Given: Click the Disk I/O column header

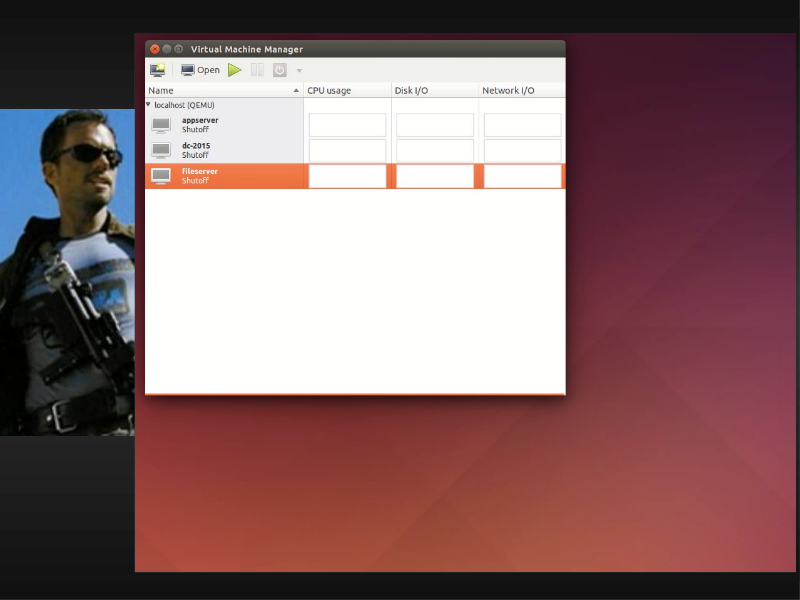Looking at the screenshot, I should [435, 90].
